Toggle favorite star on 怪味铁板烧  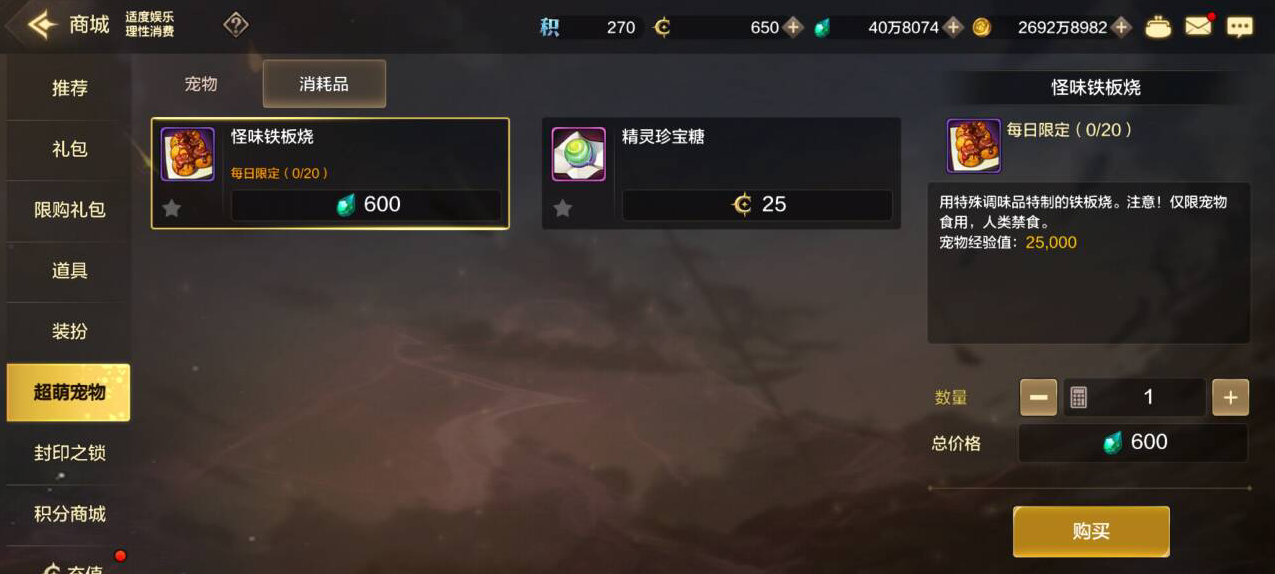(172, 208)
